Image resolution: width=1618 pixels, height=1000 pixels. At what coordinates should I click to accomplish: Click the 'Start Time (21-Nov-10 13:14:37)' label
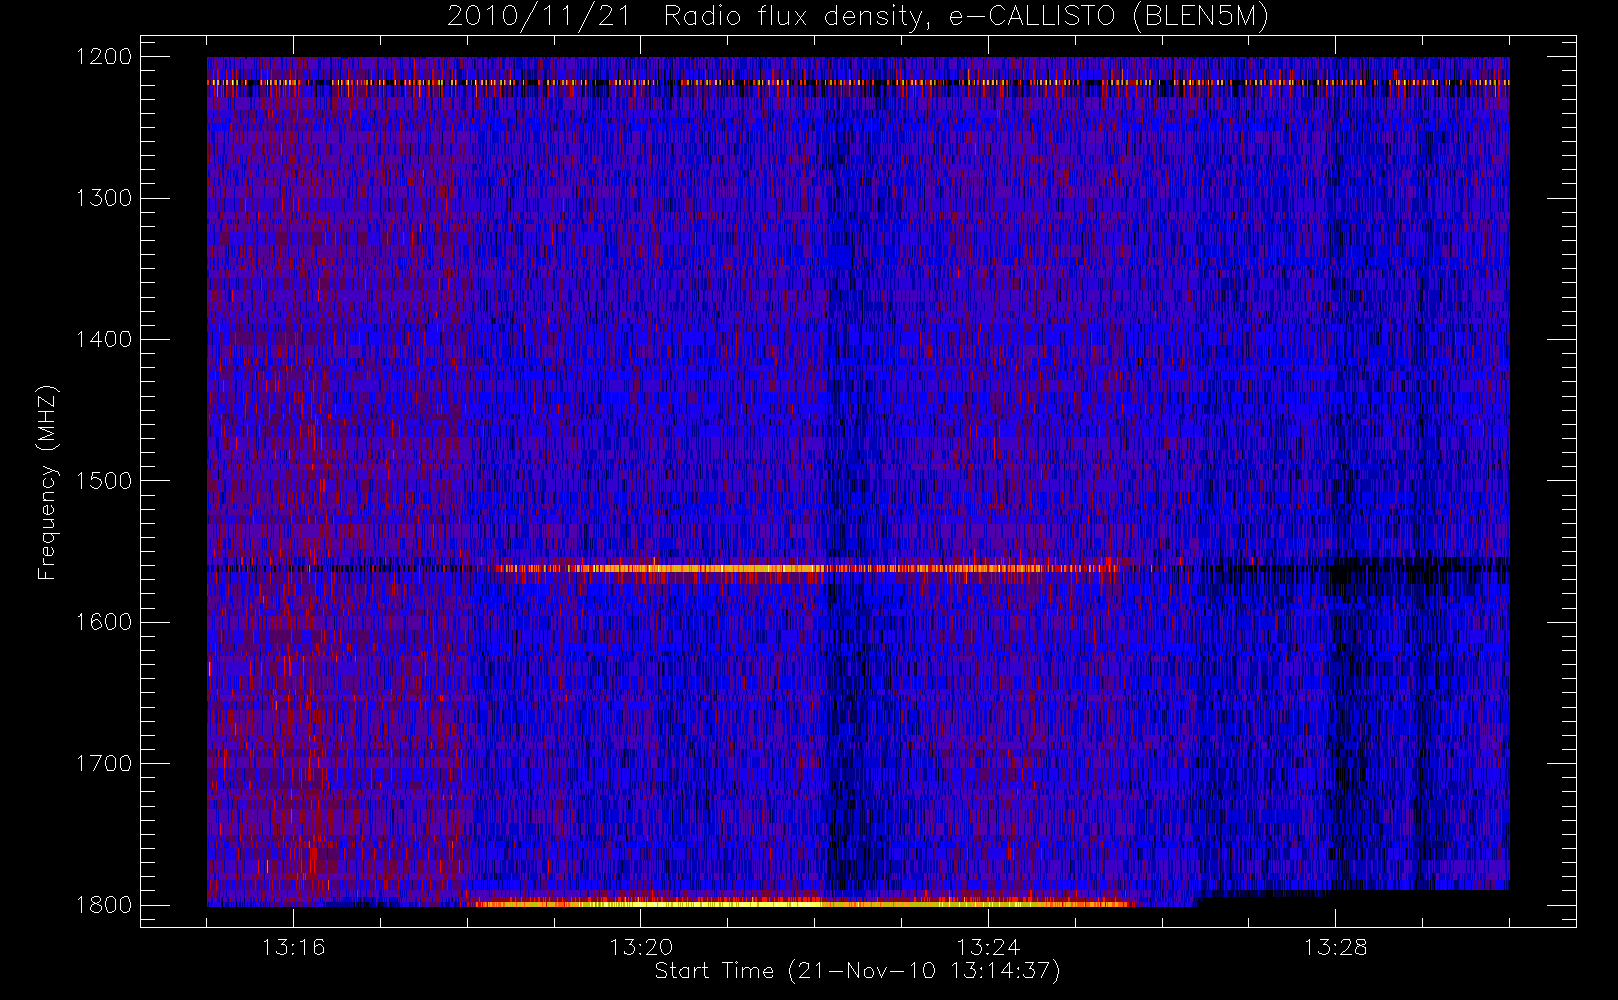(857, 971)
